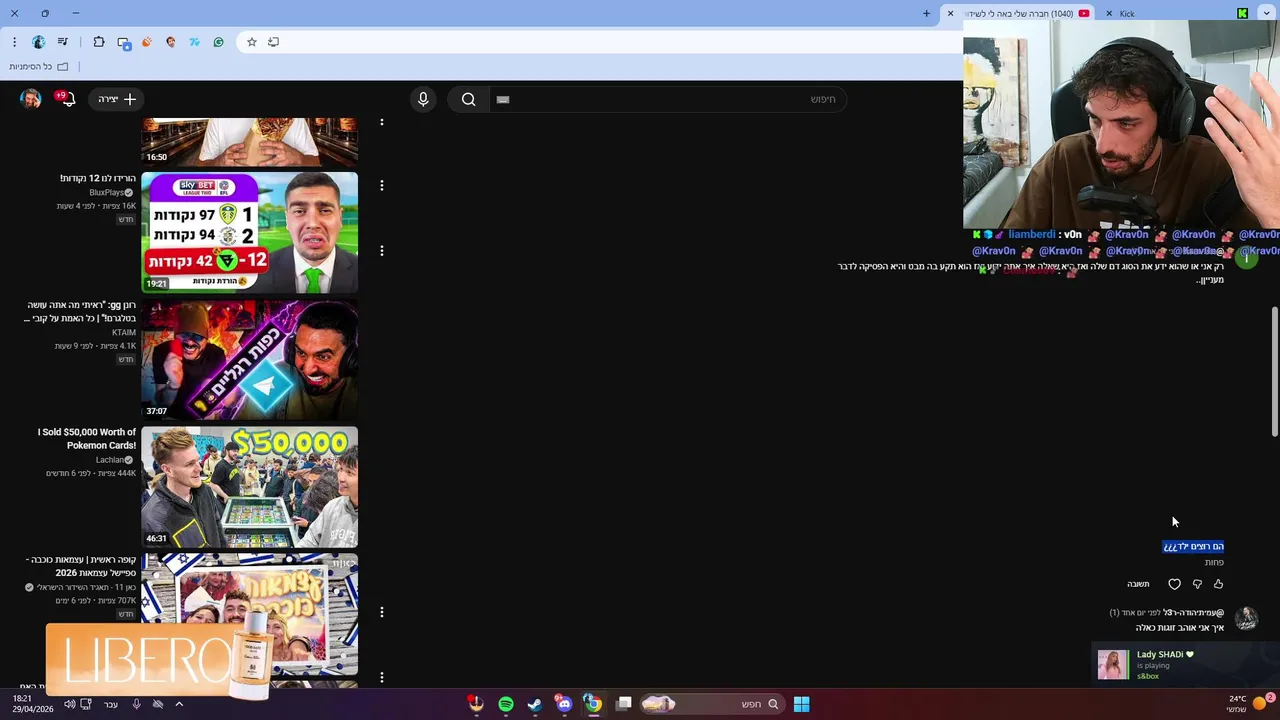
Task: Open the 37:07 KTAIM video thumbnail
Action: (x=249, y=359)
